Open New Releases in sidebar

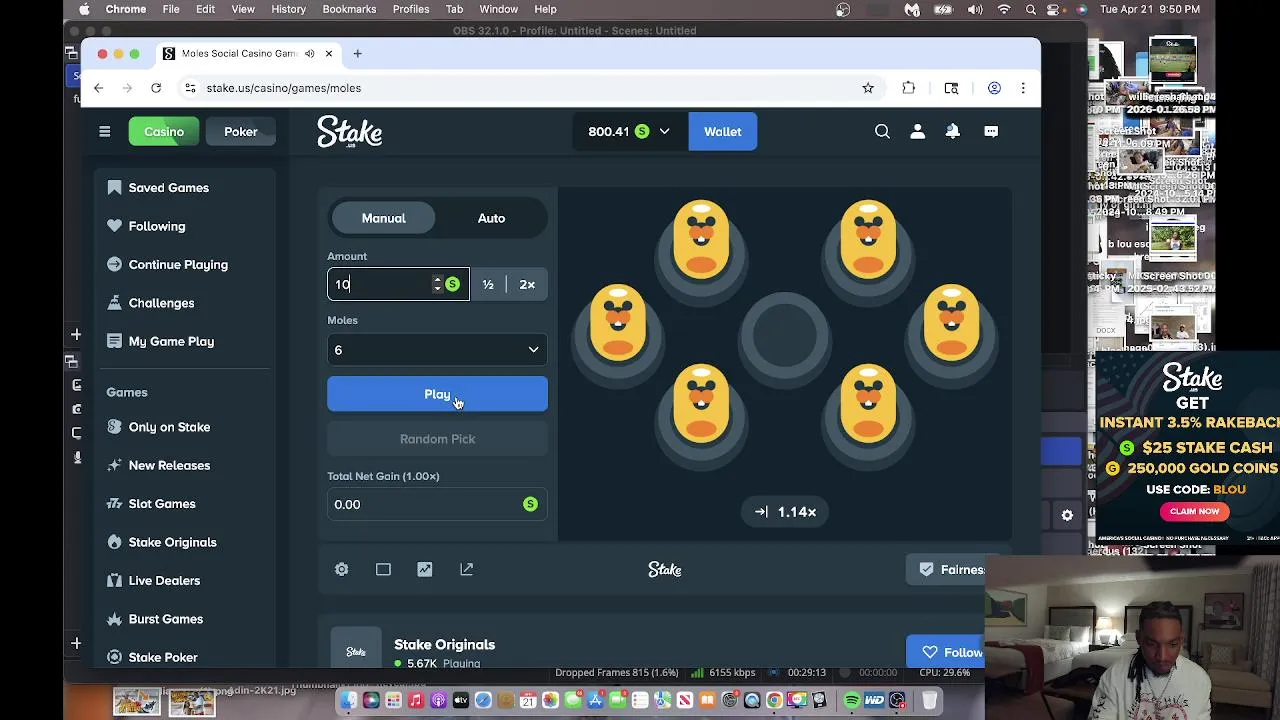coord(169,465)
